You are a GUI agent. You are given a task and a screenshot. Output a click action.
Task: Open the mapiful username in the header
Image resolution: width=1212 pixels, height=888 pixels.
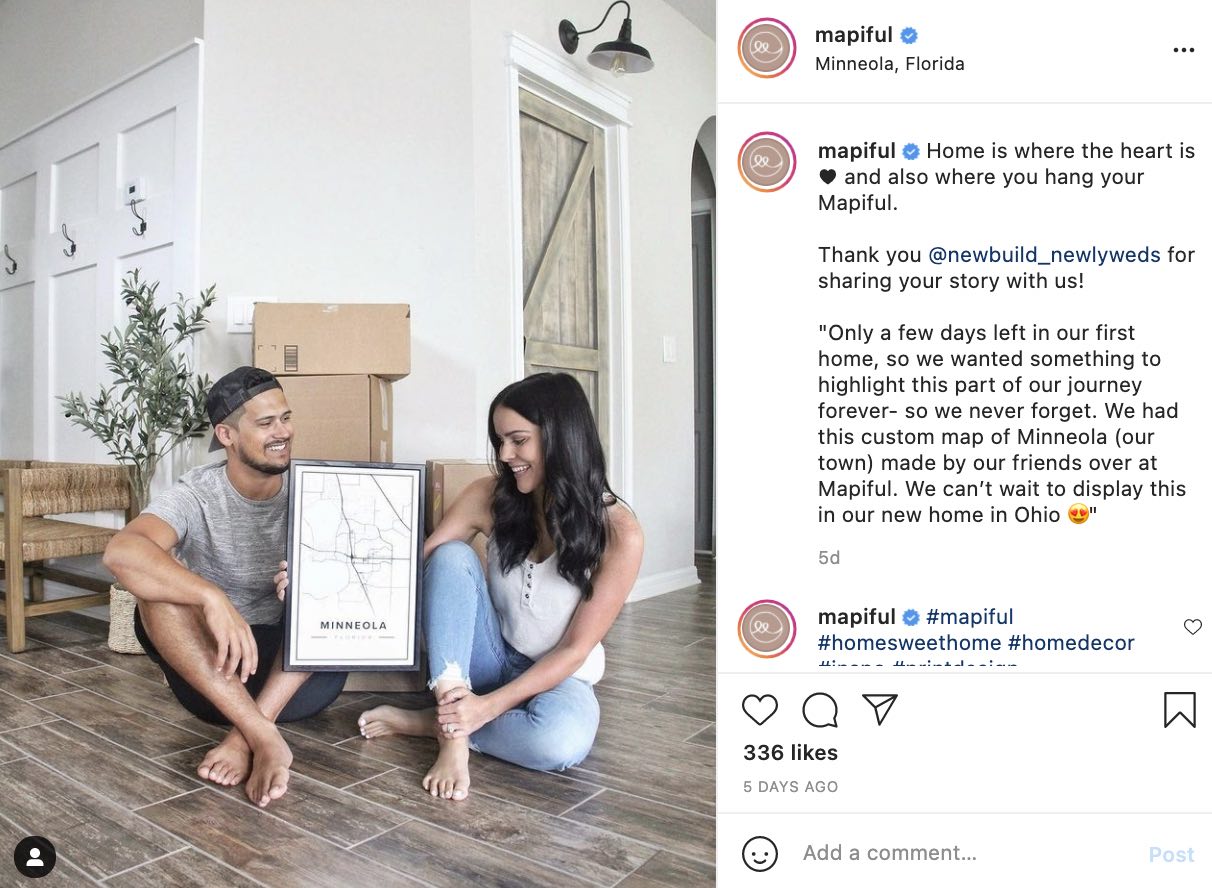853,35
